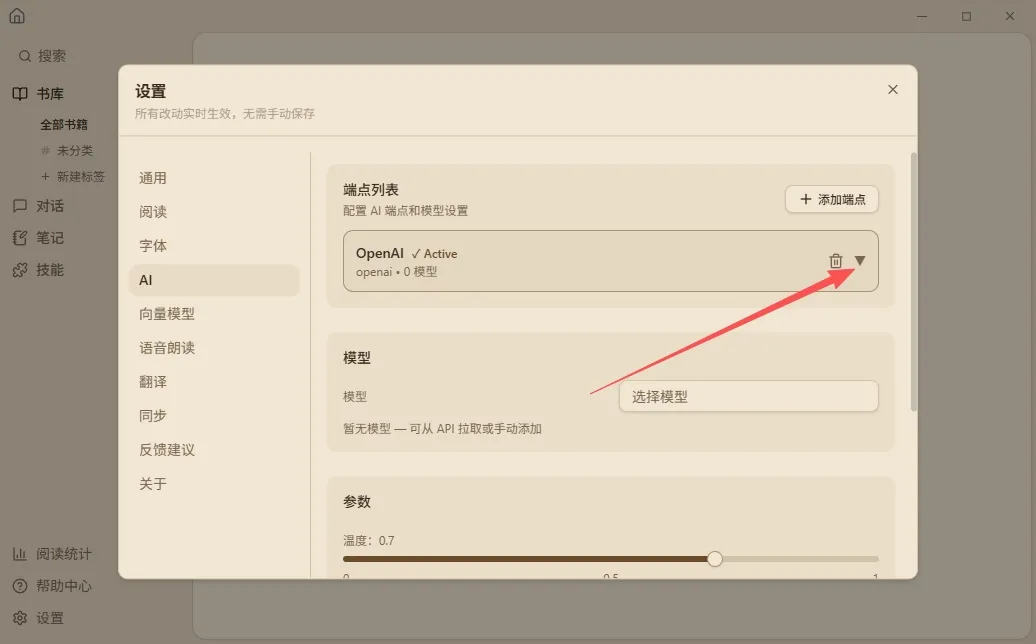Open the 向量模型 settings tab
The image size is (1036, 644).
click(214, 314)
